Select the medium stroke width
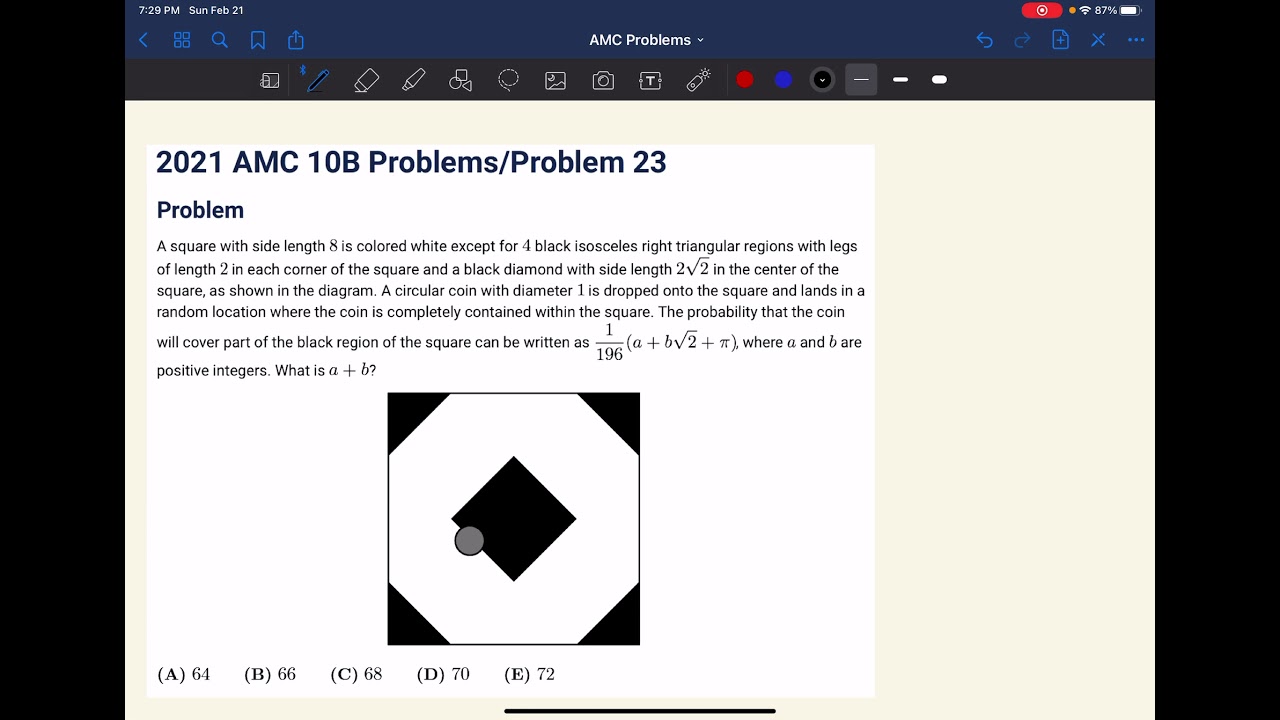Image resolution: width=1280 pixels, height=720 pixels. click(900, 79)
